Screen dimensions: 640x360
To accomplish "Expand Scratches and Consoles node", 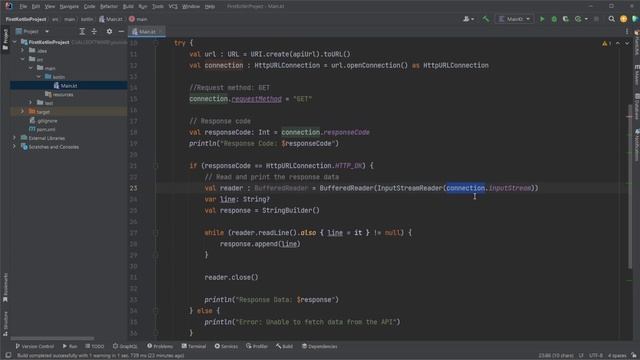I will pyautogui.click(x=15, y=147).
